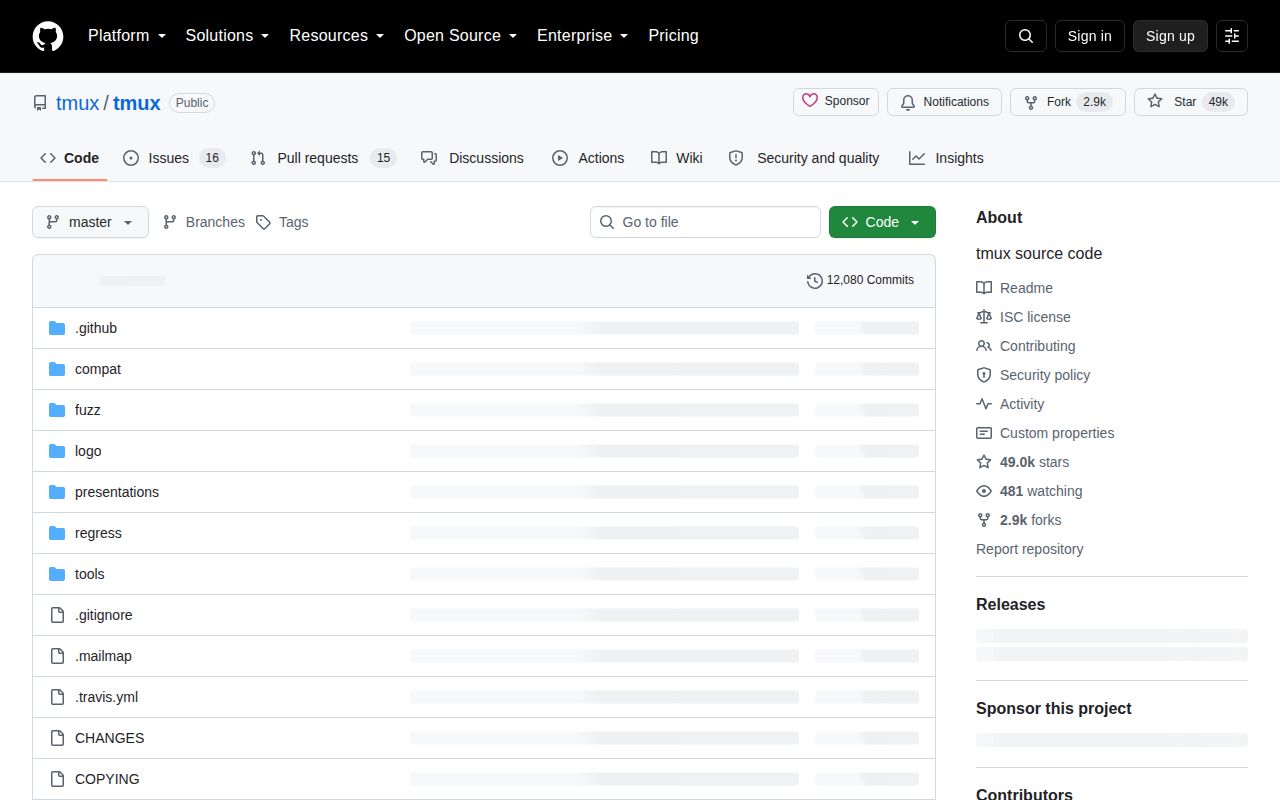Open the Actions tab

pyautogui.click(x=588, y=158)
